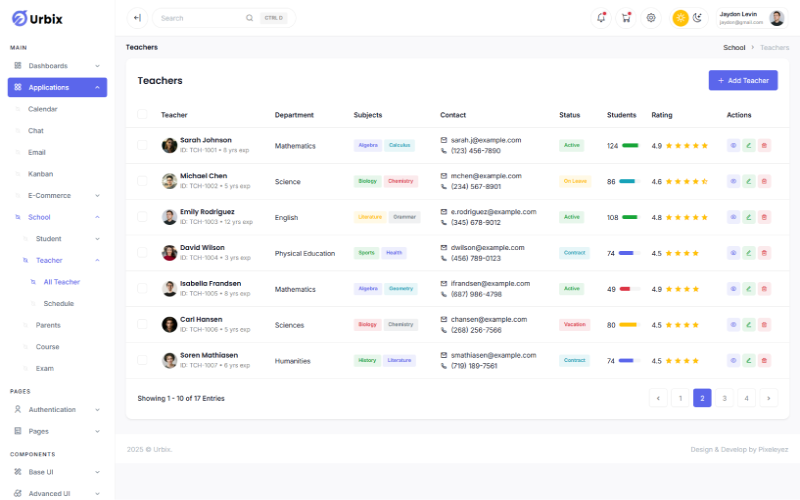Go to page 3 of entries
Viewport: 800px width, 500px height.
[x=724, y=398]
